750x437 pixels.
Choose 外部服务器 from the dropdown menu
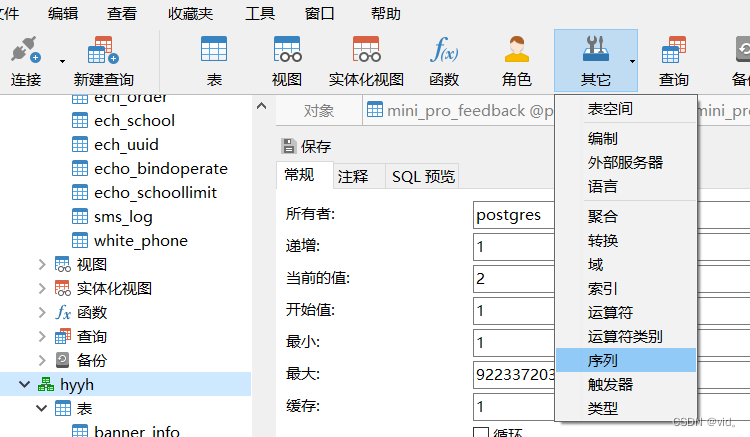626,163
